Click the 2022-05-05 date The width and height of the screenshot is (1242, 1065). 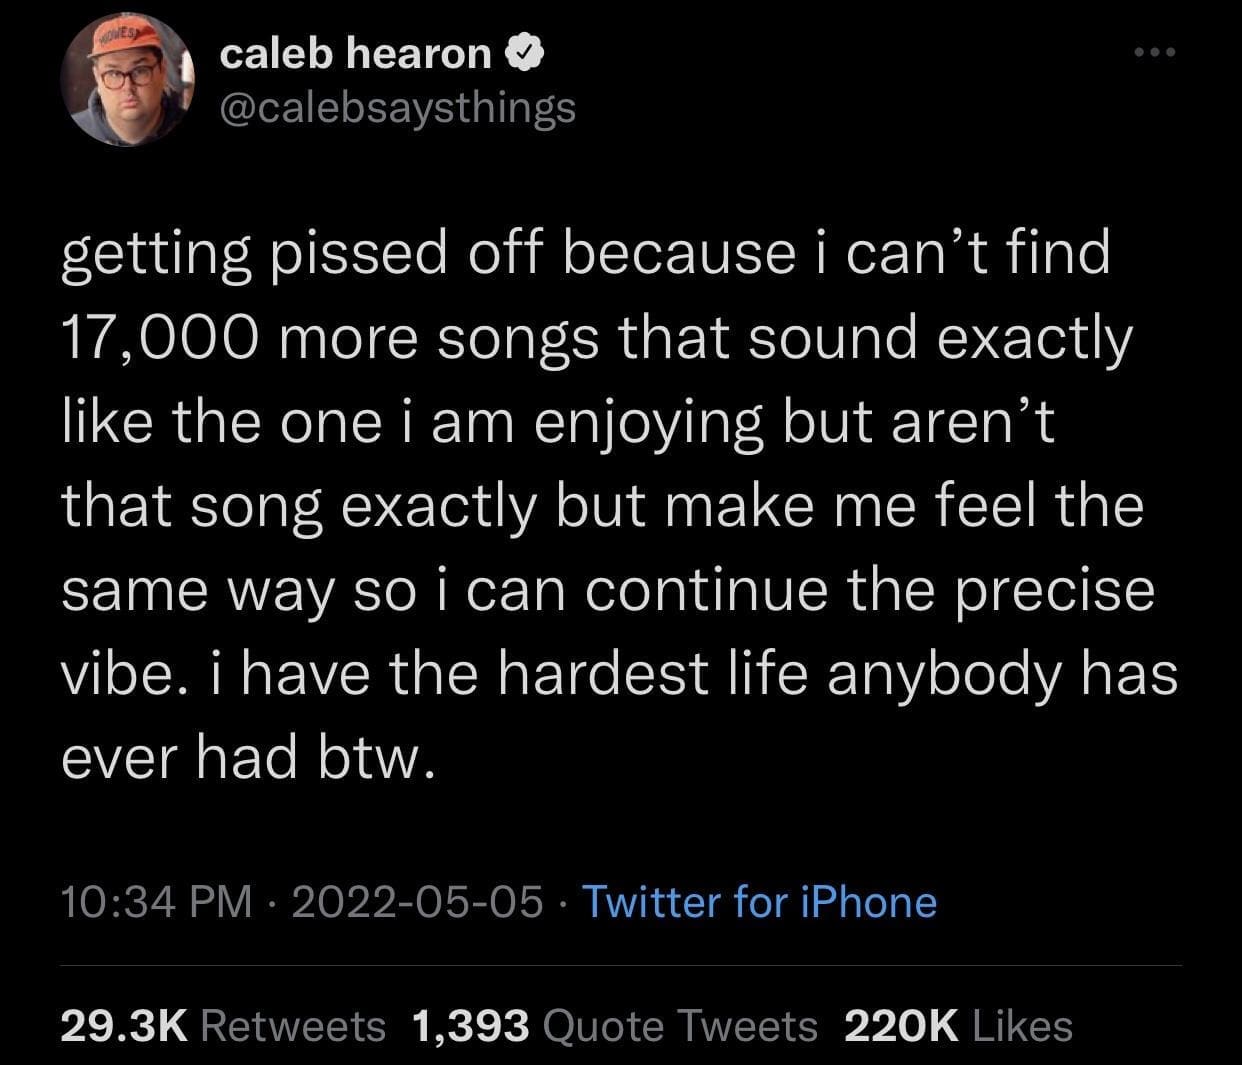pyautogui.click(x=417, y=902)
